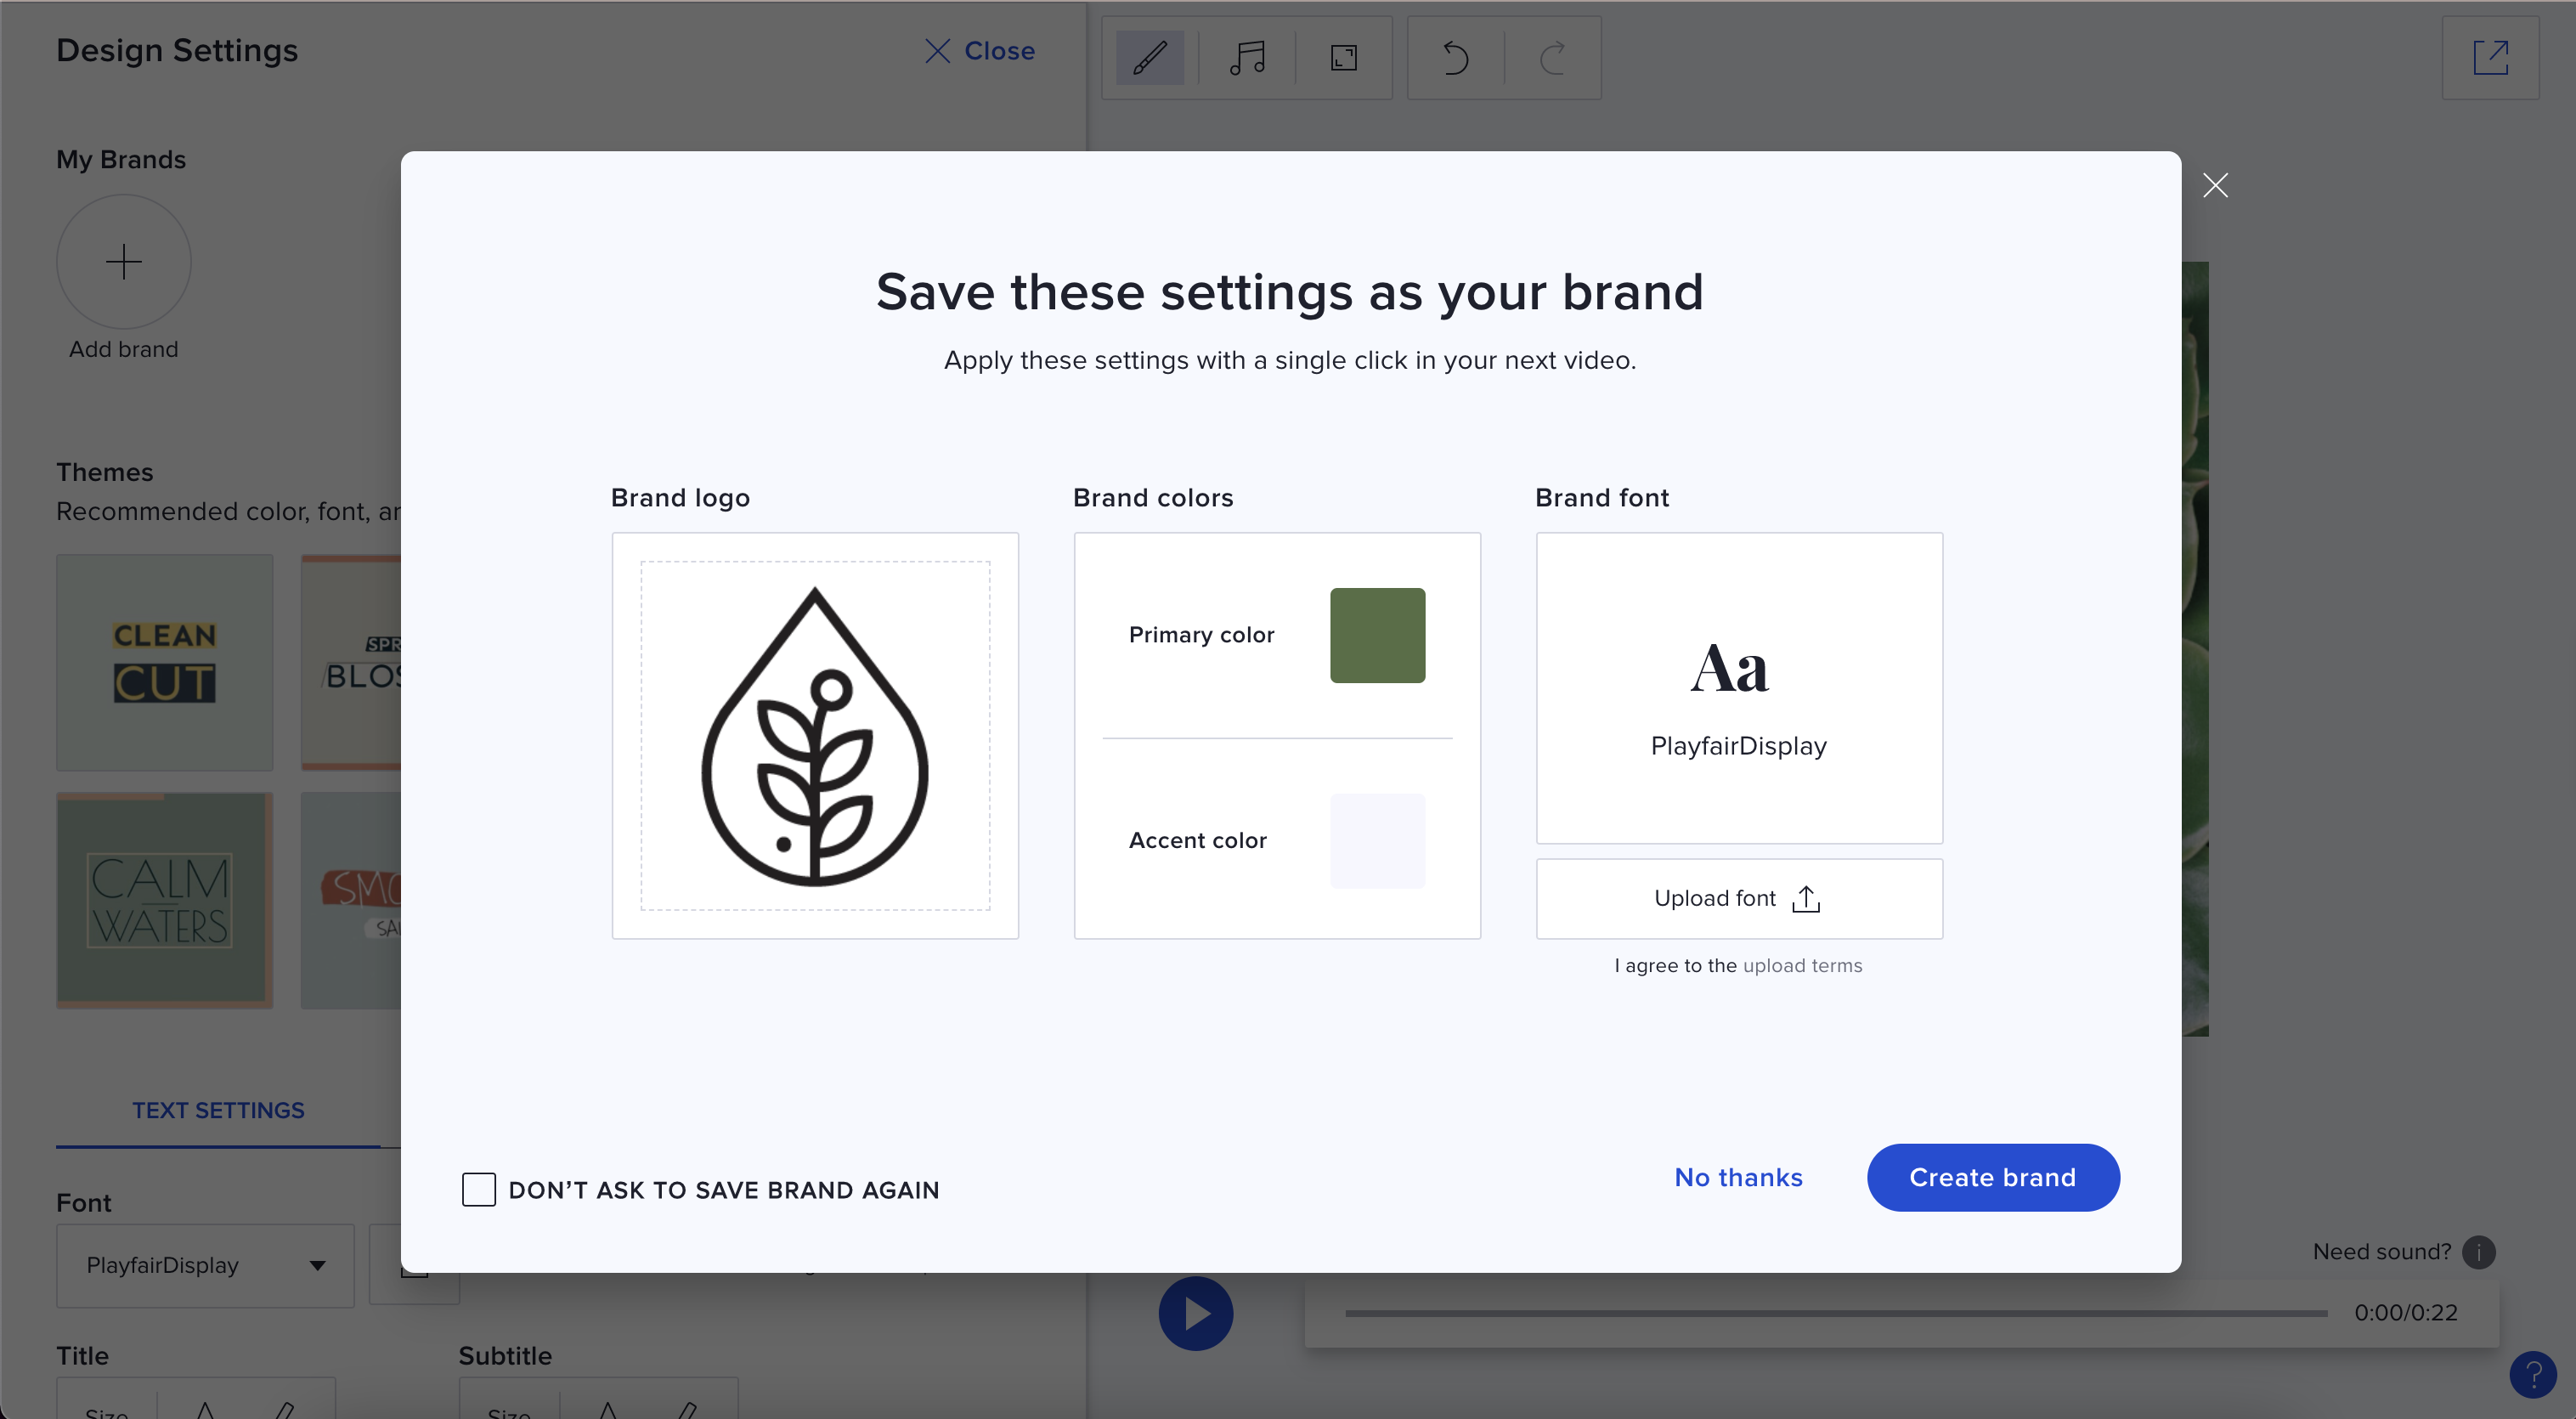Click the upload terms link
2576x1419 pixels.
coord(1802,964)
